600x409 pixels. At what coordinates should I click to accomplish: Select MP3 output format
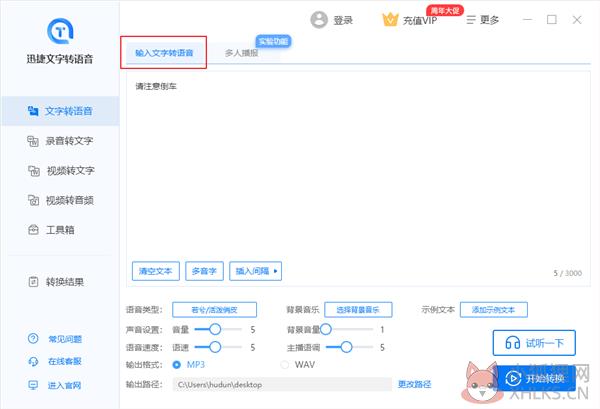coord(176,365)
